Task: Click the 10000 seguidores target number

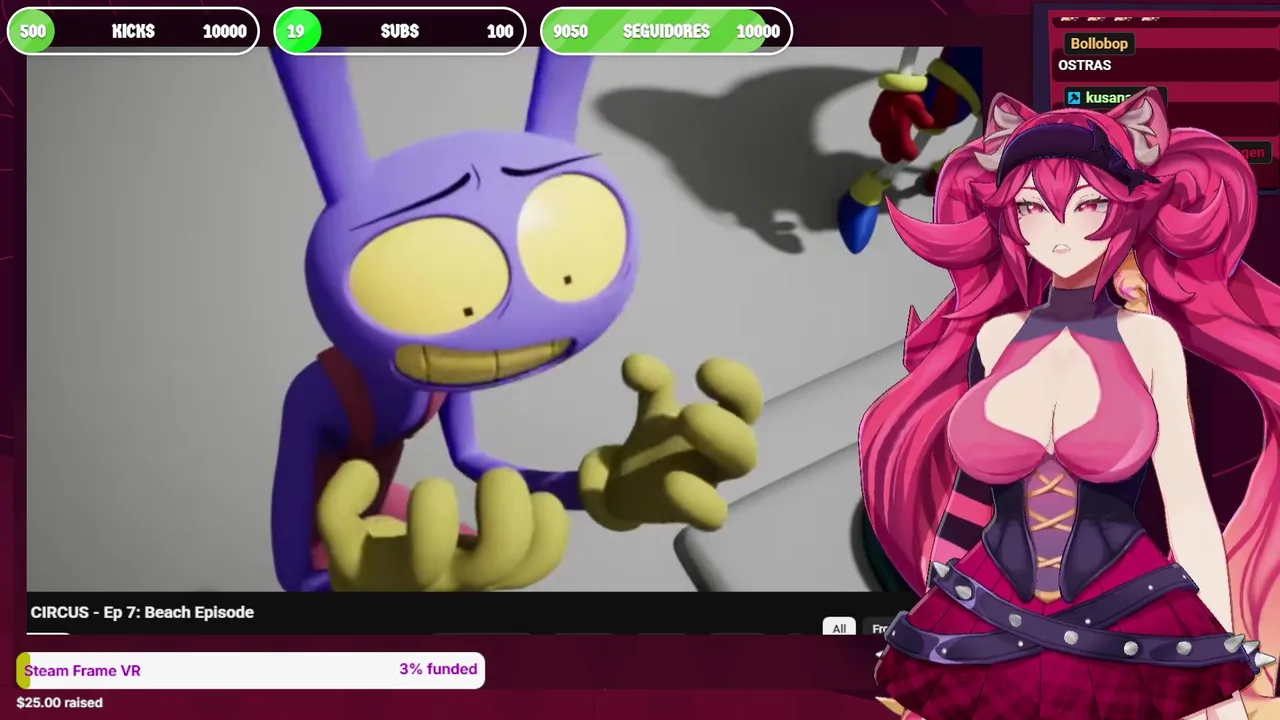Action: point(758,31)
